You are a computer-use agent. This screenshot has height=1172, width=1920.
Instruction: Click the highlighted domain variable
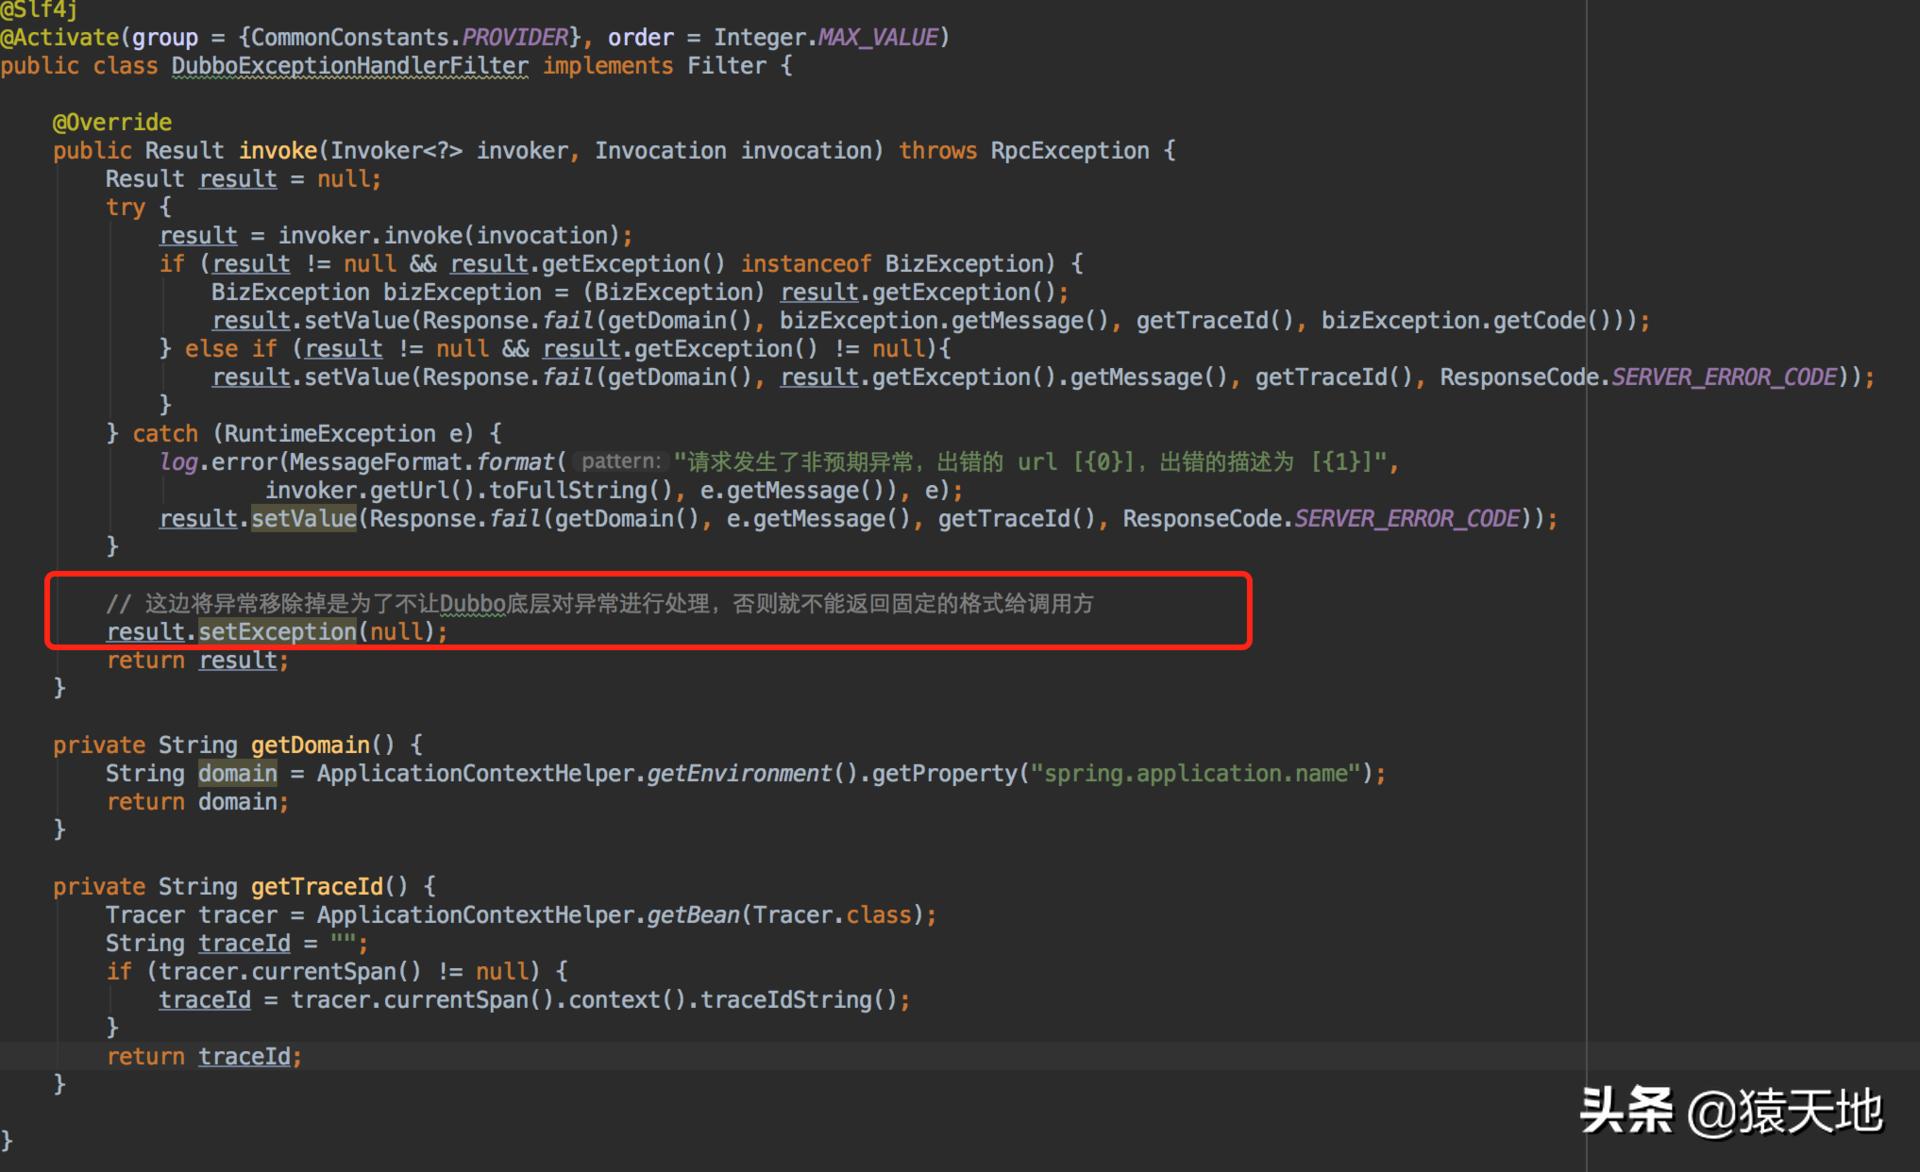click(237, 774)
